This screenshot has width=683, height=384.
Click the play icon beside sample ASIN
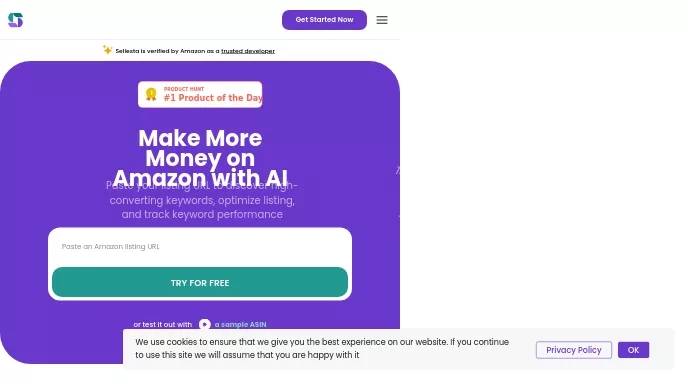(x=205, y=324)
